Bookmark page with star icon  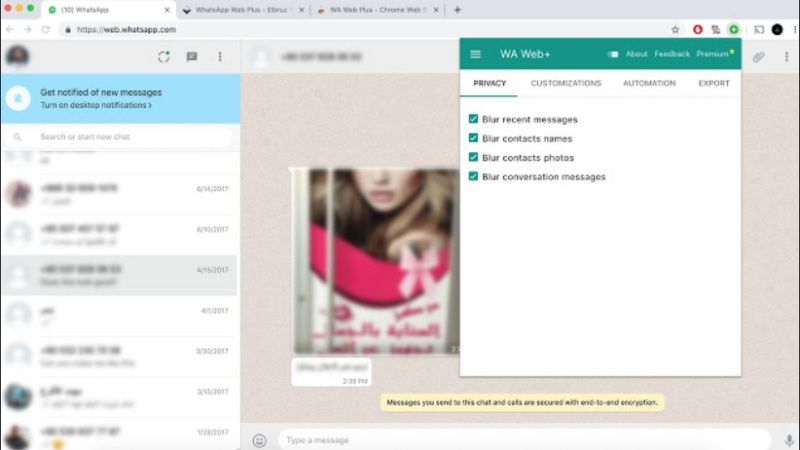[675, 30]
